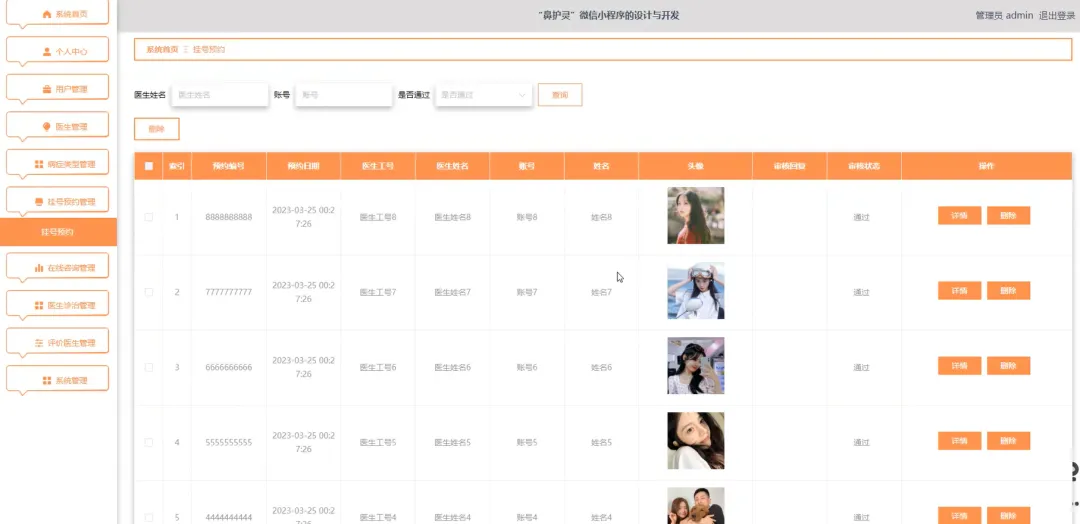Click the 预约编号 column header
Viewport: 1080px width, 524px height.
click(x=229, y=166)
